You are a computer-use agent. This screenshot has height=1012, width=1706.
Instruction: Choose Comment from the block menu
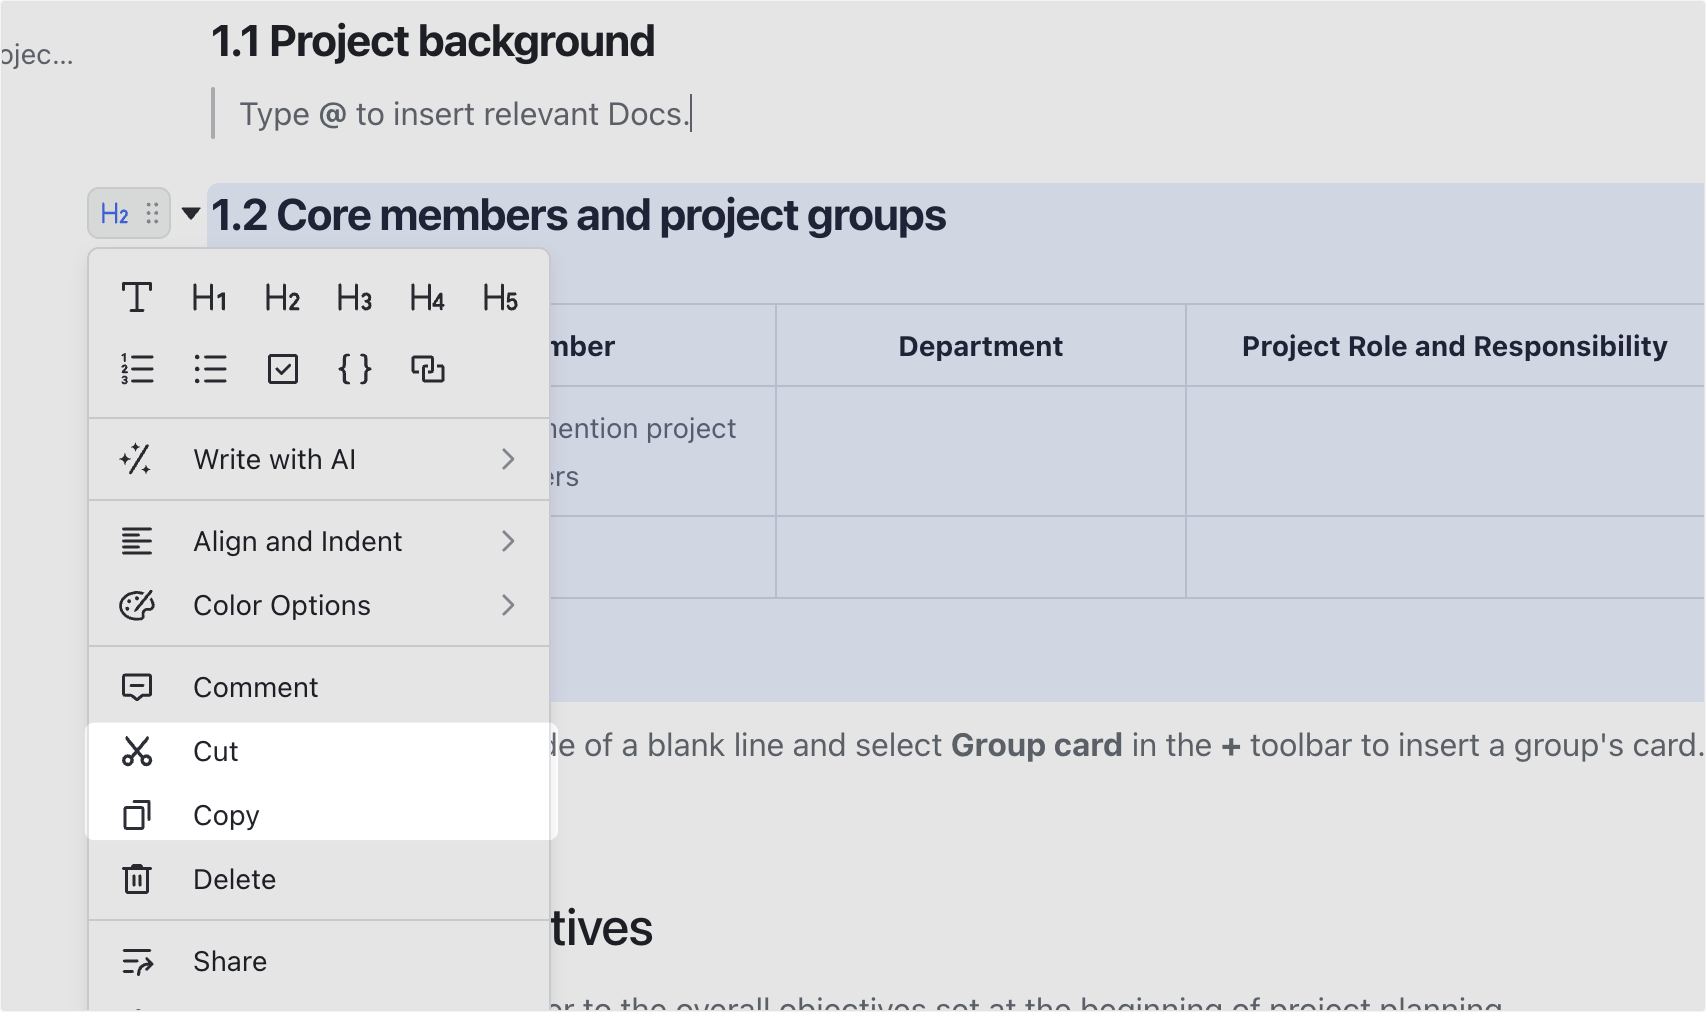click(319, 687)
